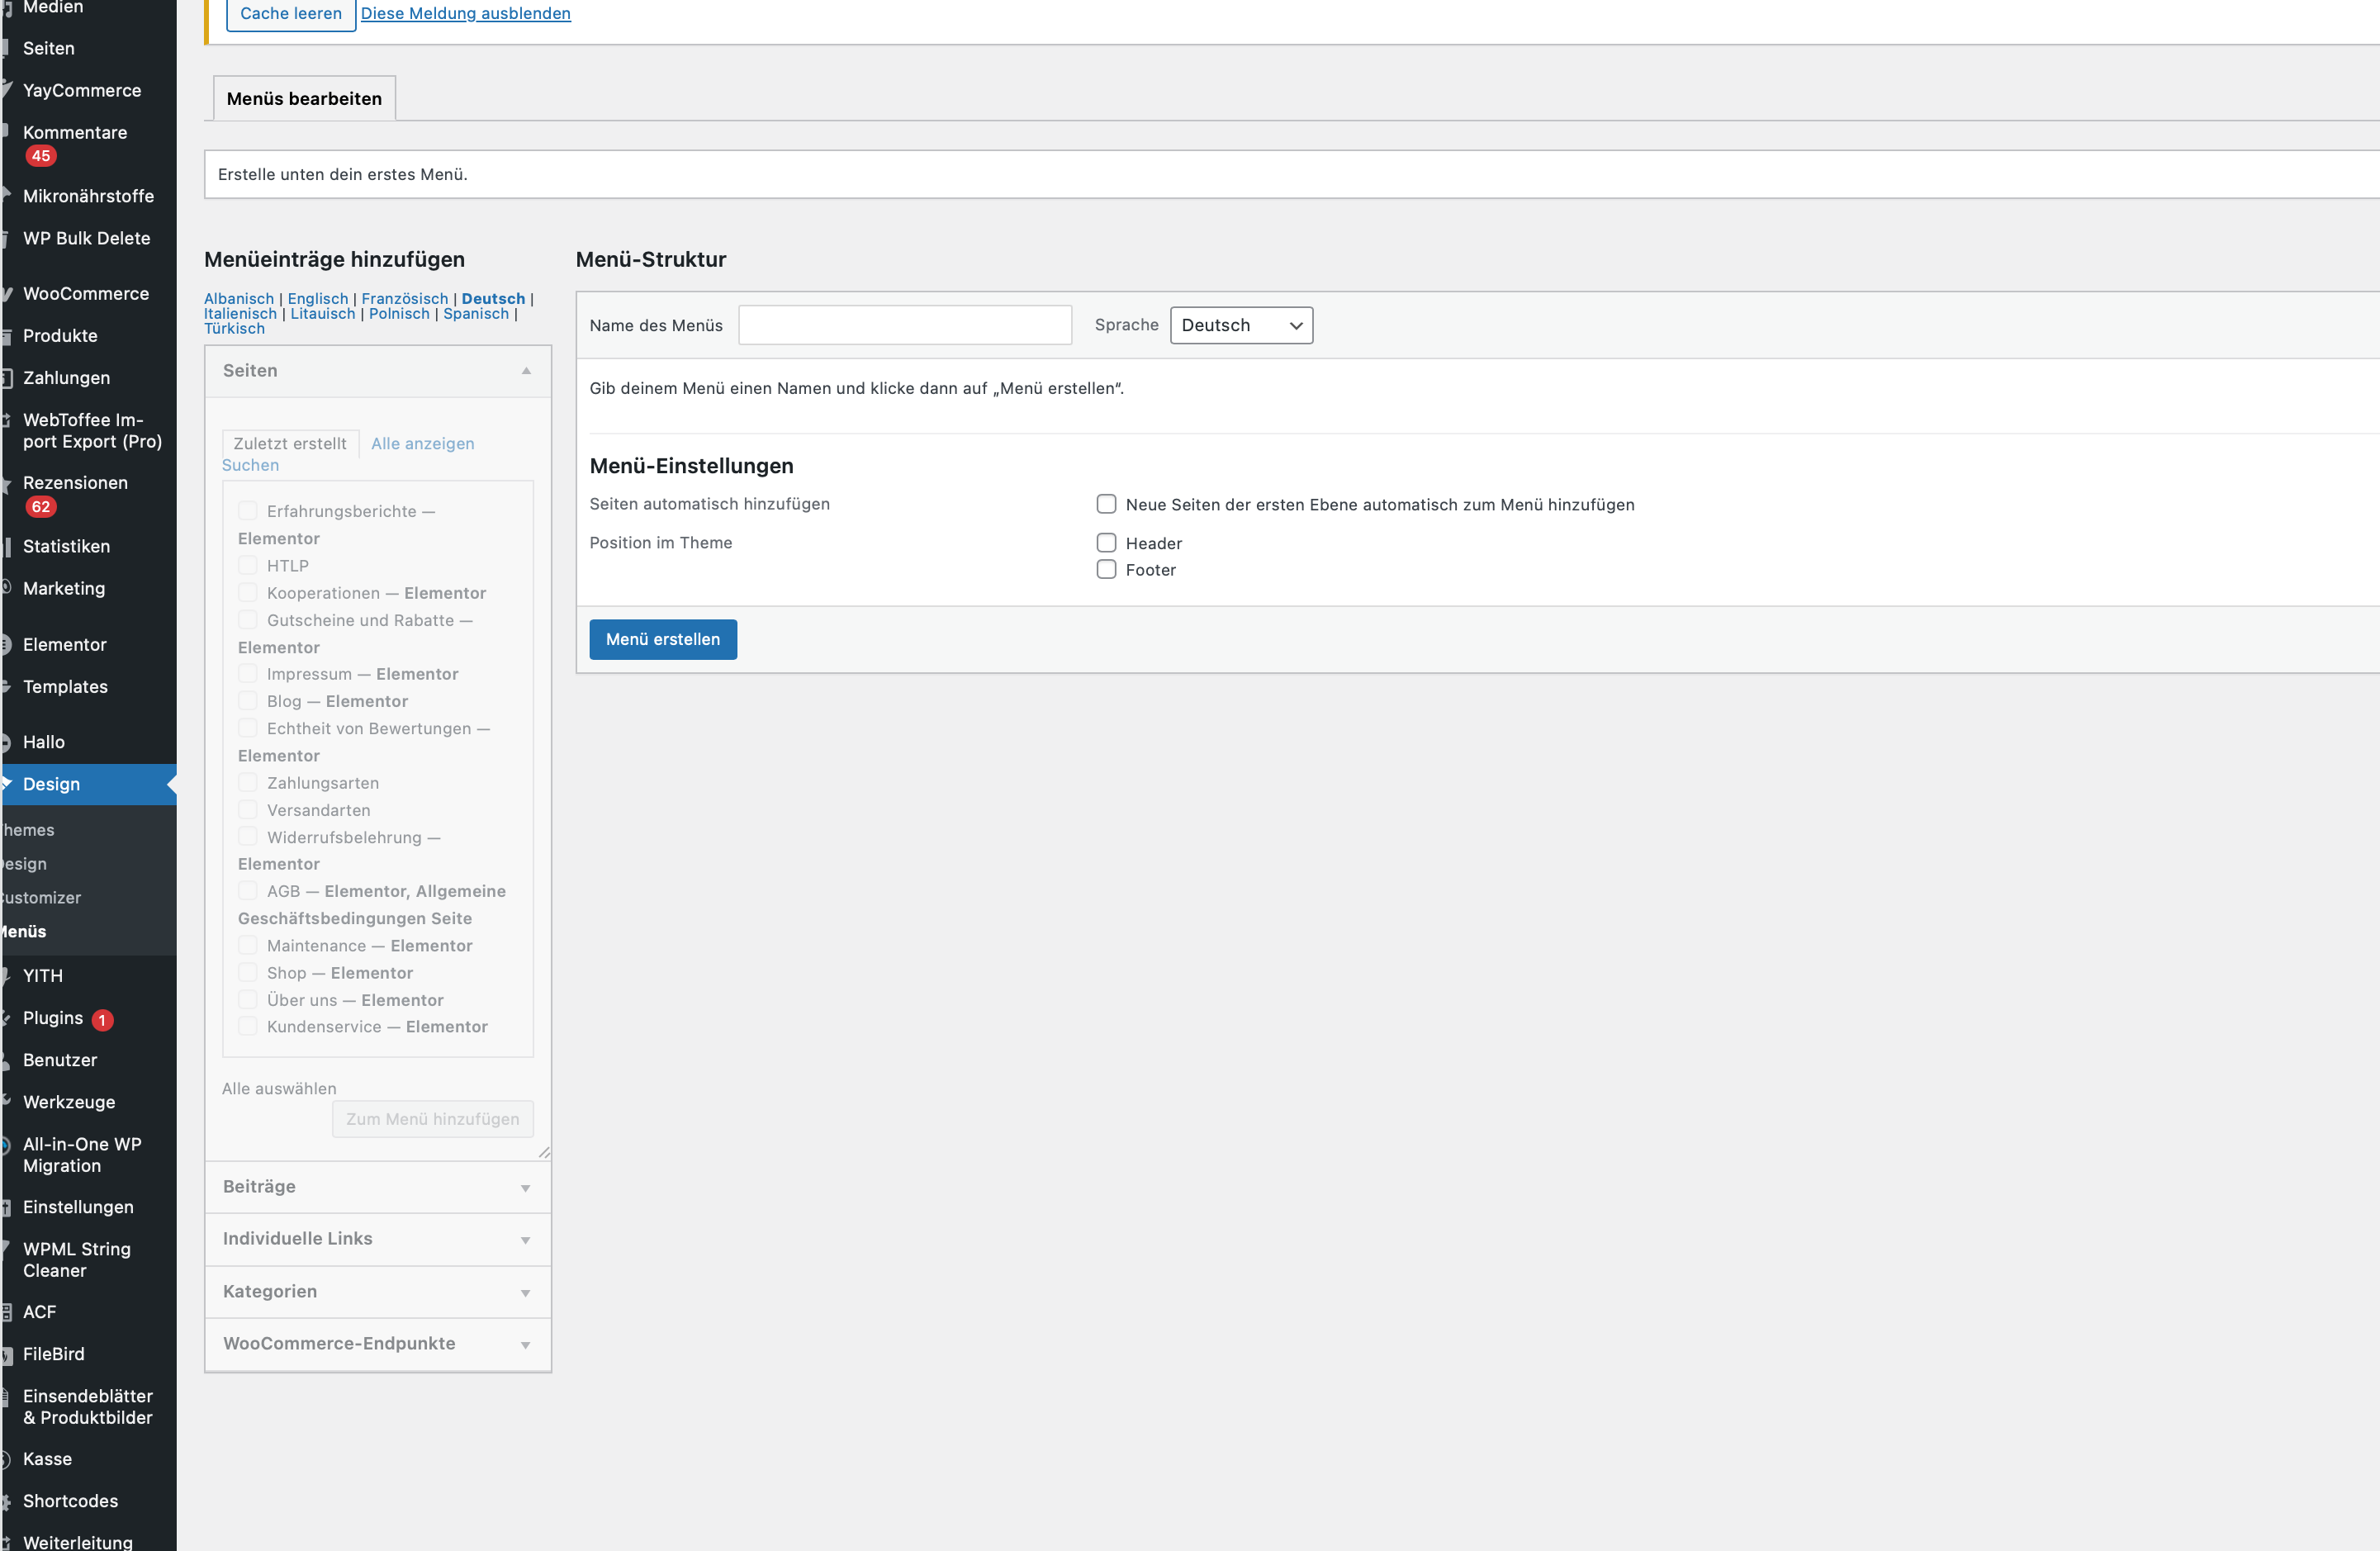
Task: Enable the Footer theme position checkbox
Action: pyautogui.click(x=1106, y=570)
